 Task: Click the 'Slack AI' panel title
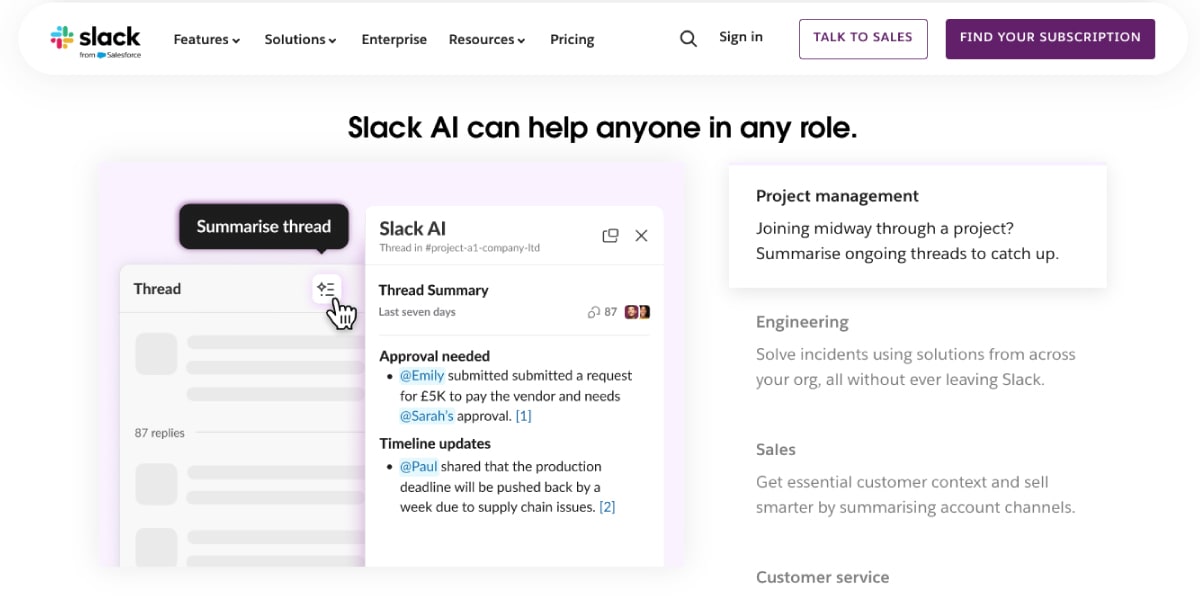[413, 228]
